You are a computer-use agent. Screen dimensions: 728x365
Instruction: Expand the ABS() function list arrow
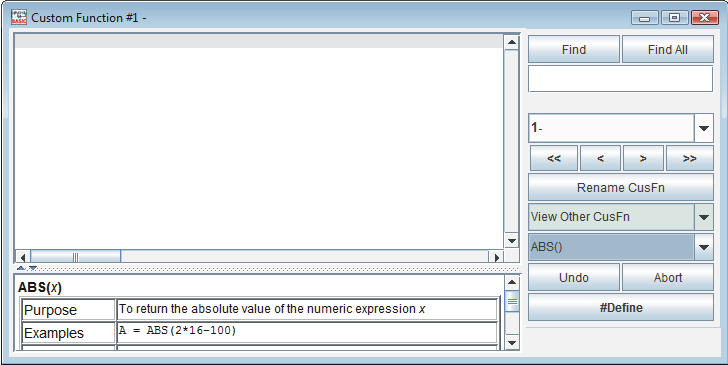point(704,247)
